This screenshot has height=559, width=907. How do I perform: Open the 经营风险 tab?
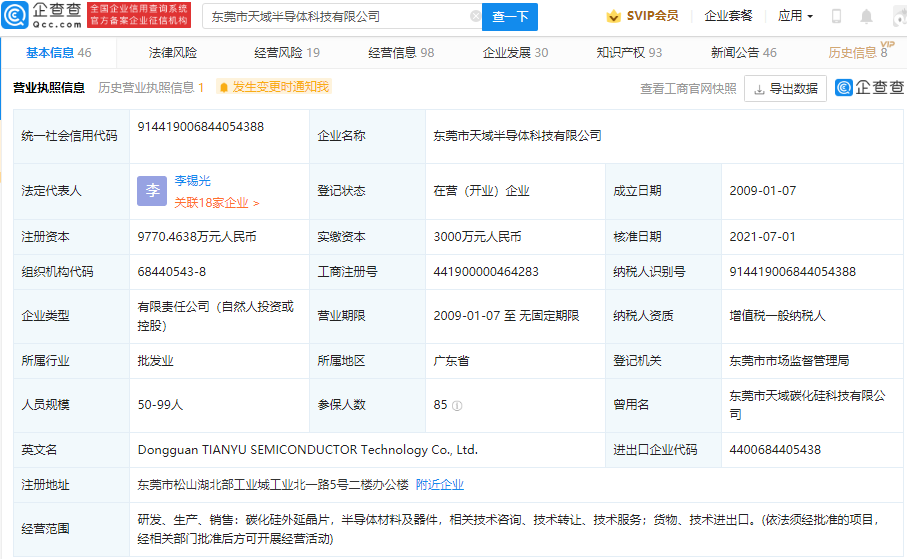(287, 53)
